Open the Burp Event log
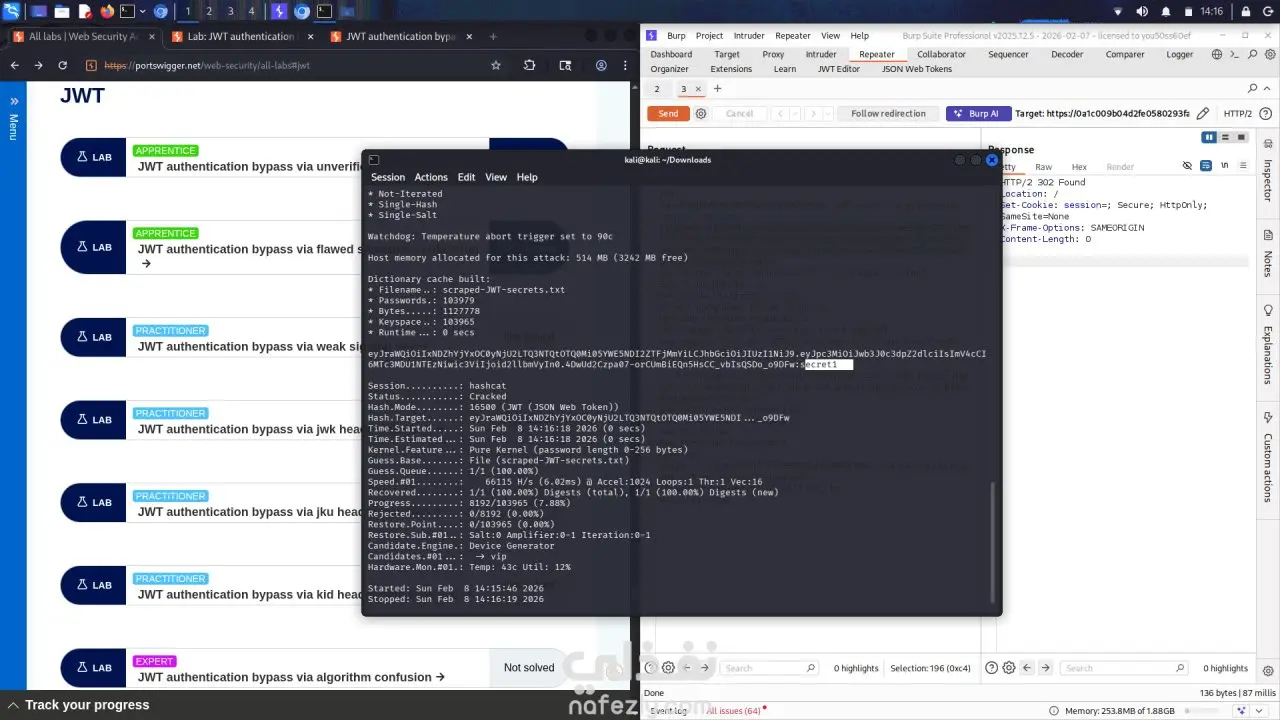The image size is (1280, 720). click(x=669, y=711)
